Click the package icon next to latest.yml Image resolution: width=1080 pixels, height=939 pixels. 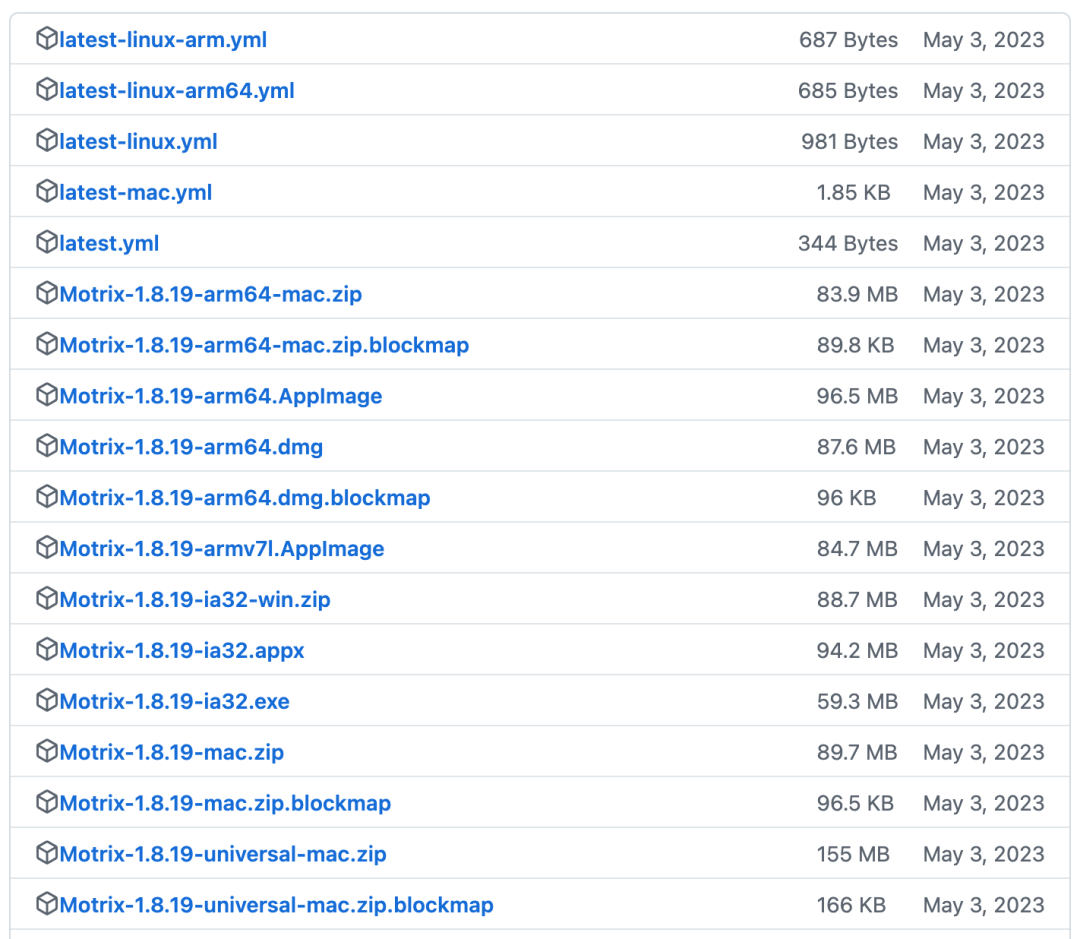pos(46,243)
